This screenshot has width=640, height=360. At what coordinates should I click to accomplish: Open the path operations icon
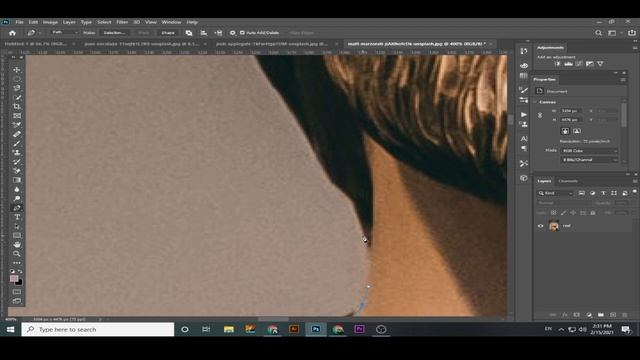point(189,33)
